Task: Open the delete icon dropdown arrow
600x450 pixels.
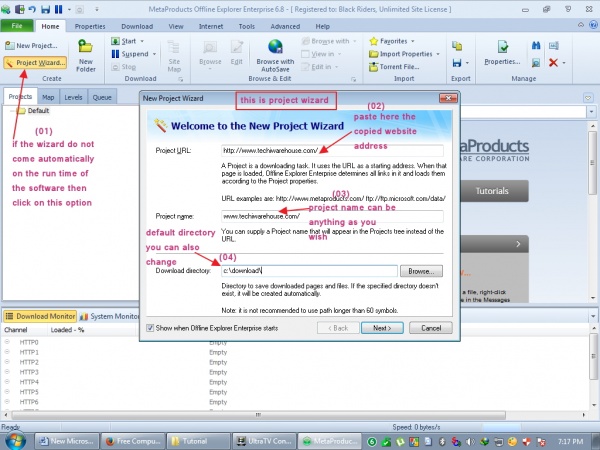Action: coord(564,63)
